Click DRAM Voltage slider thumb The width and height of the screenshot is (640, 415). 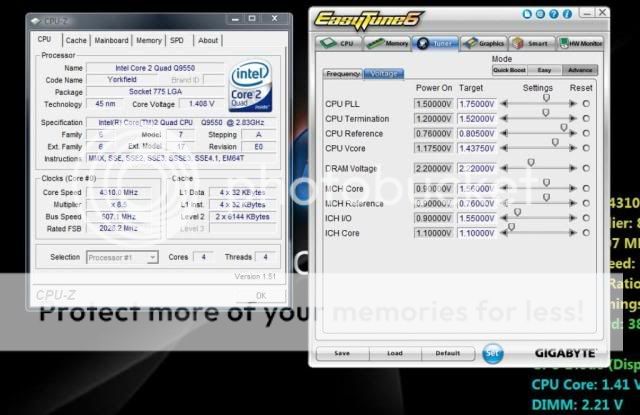(531, 163)
